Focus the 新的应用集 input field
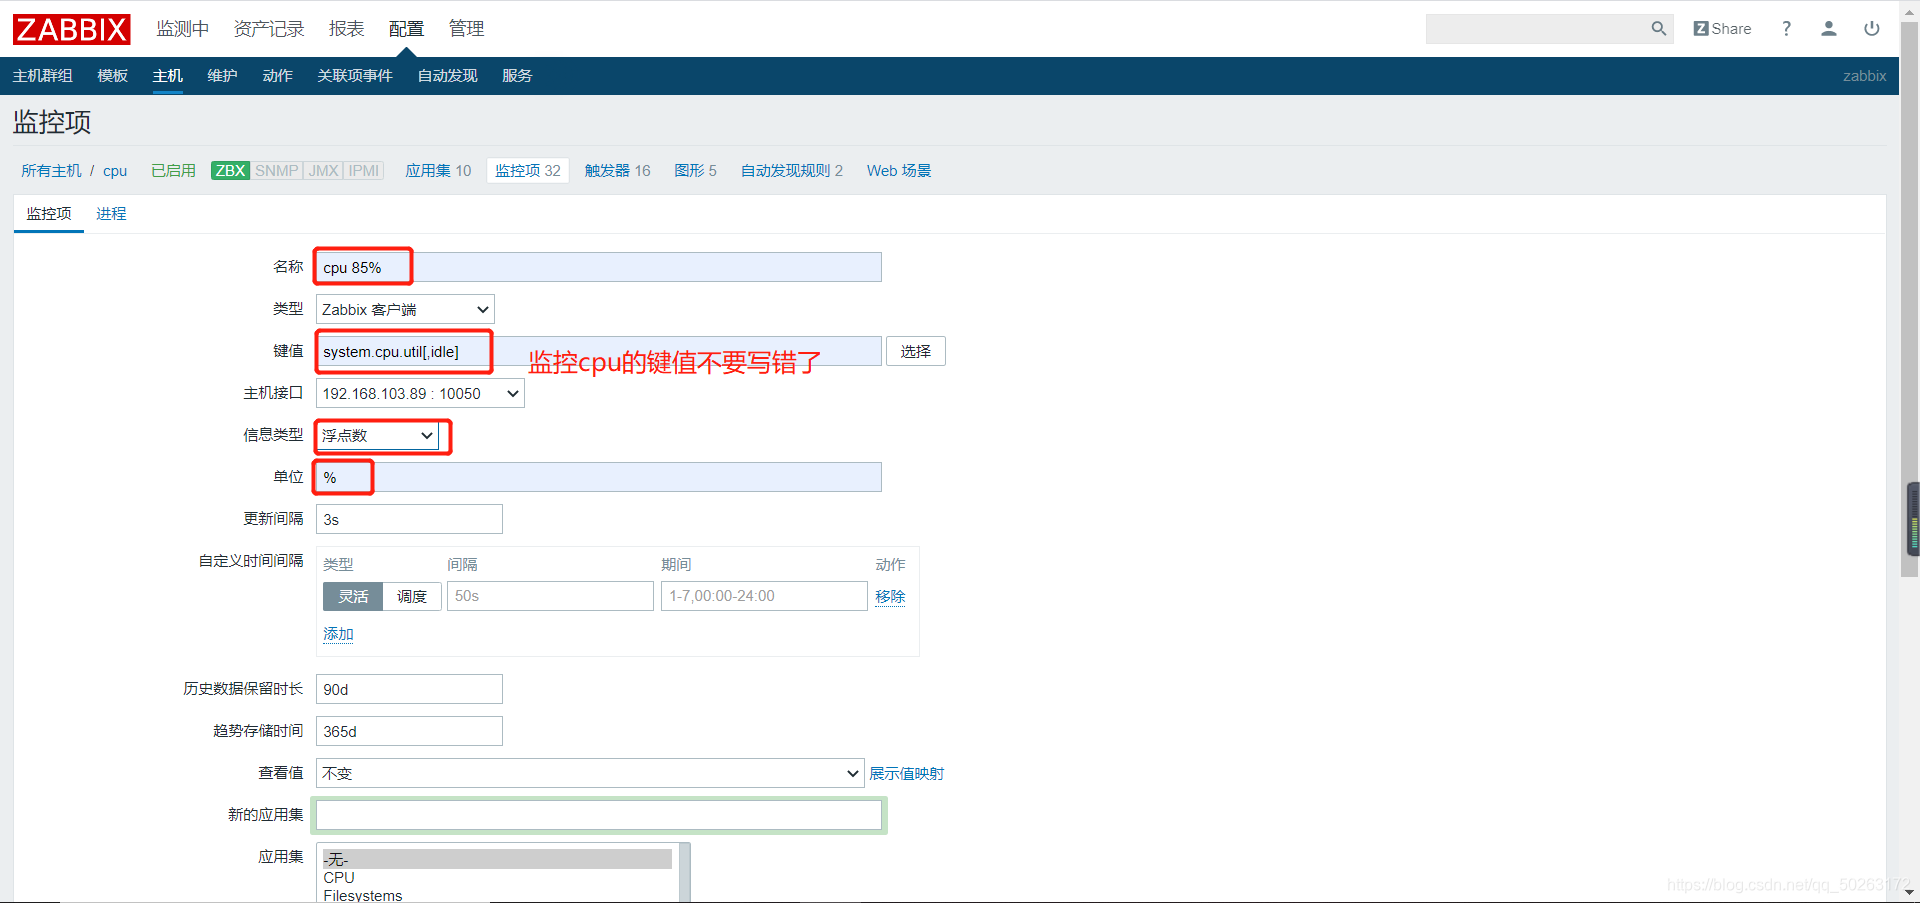This screenshot has width=1920, height=903. coord(599,815)
